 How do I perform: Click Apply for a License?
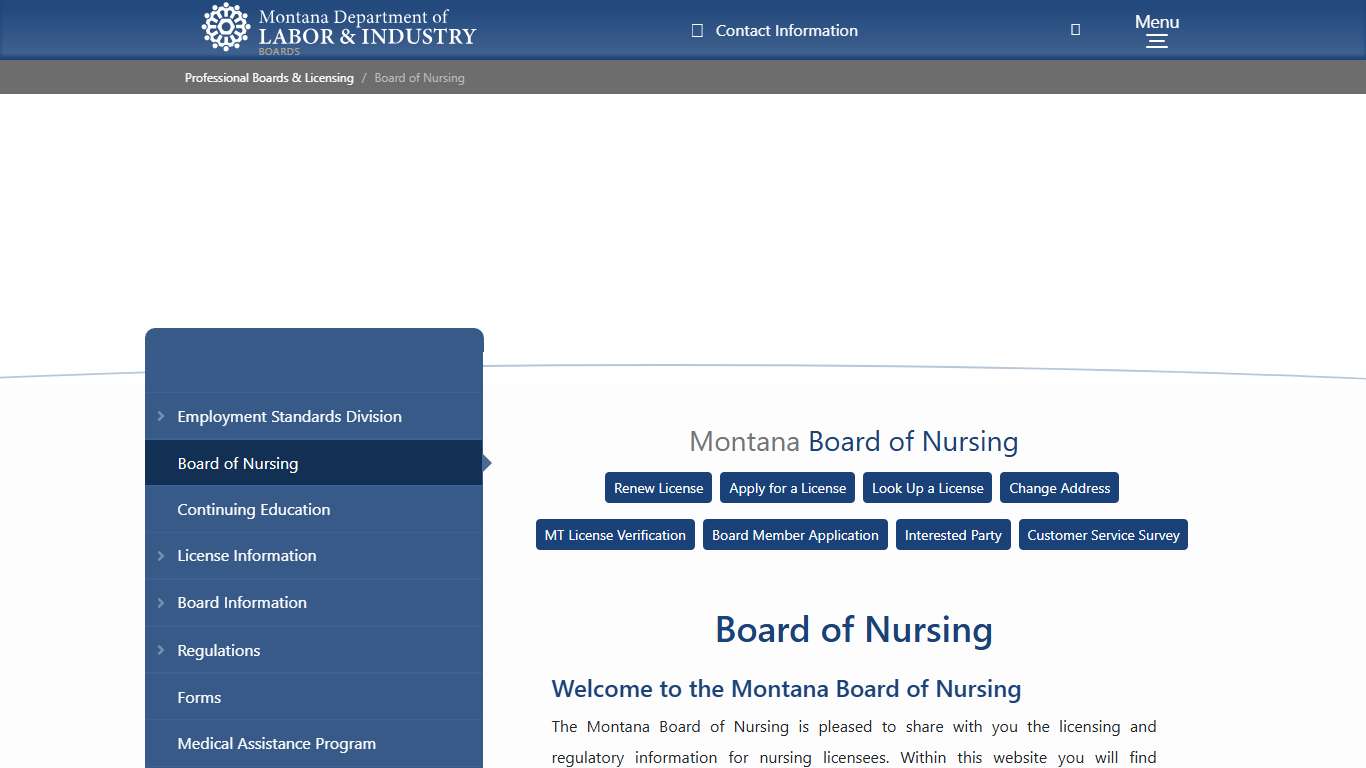(x=787, y=487)
